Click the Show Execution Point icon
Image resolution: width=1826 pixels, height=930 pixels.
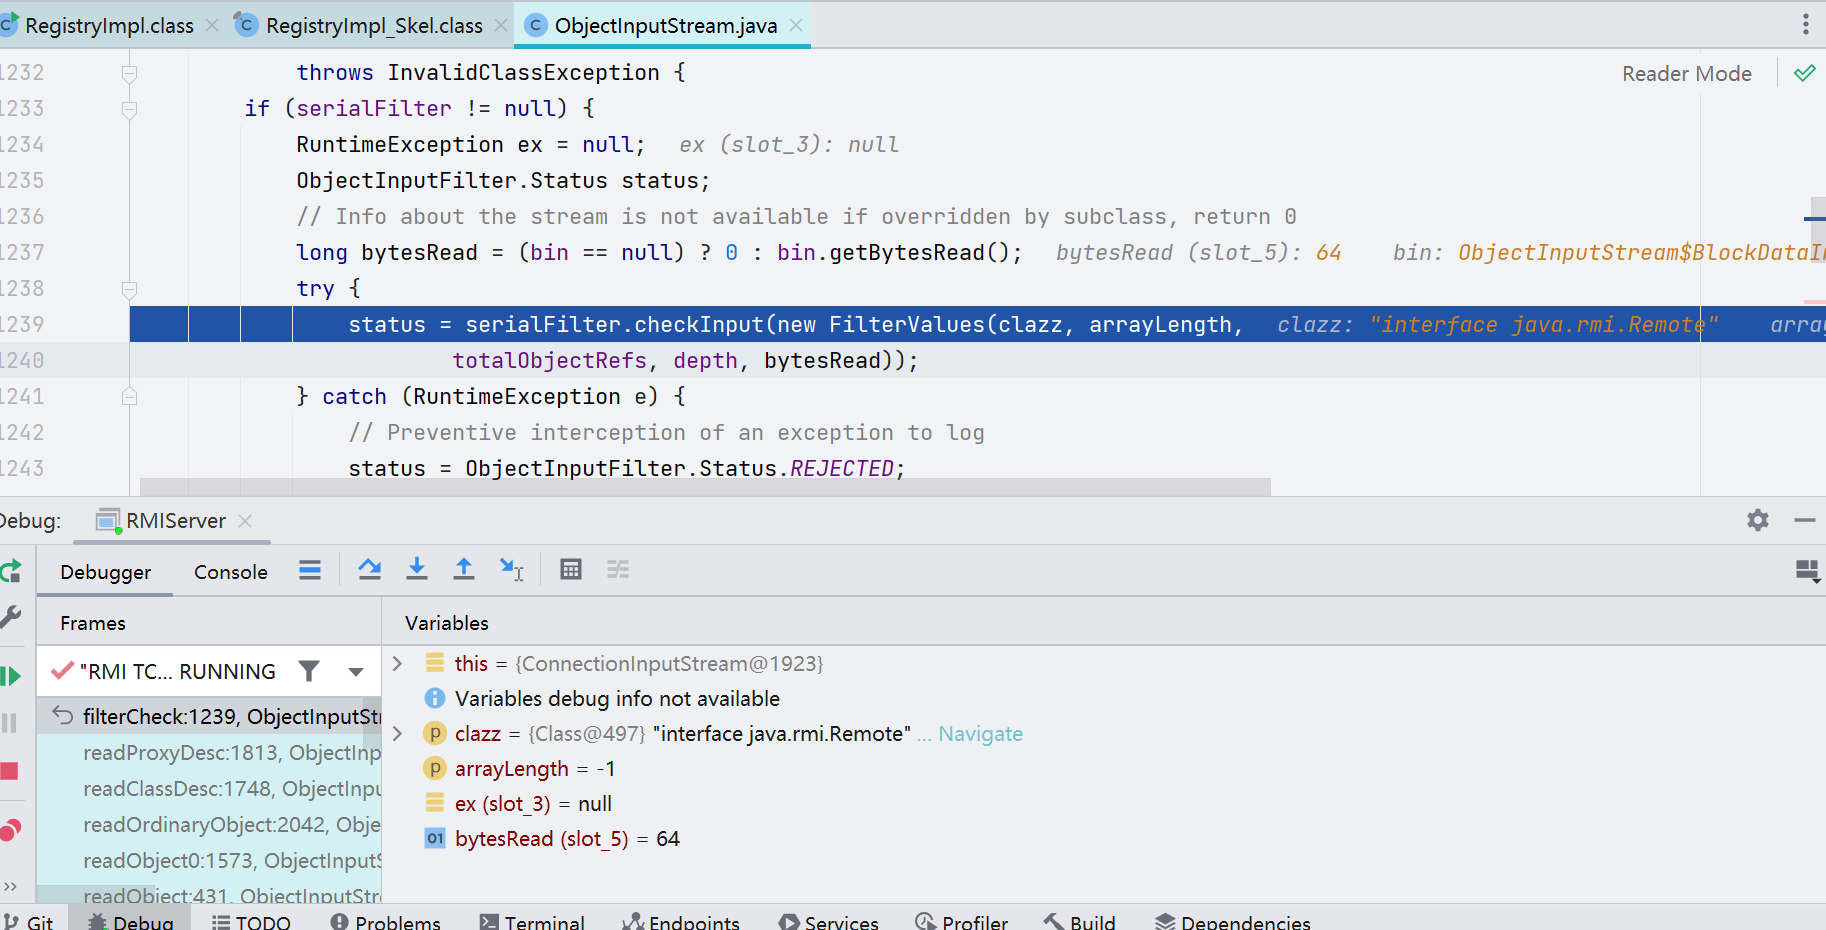(x=310, y=570)
